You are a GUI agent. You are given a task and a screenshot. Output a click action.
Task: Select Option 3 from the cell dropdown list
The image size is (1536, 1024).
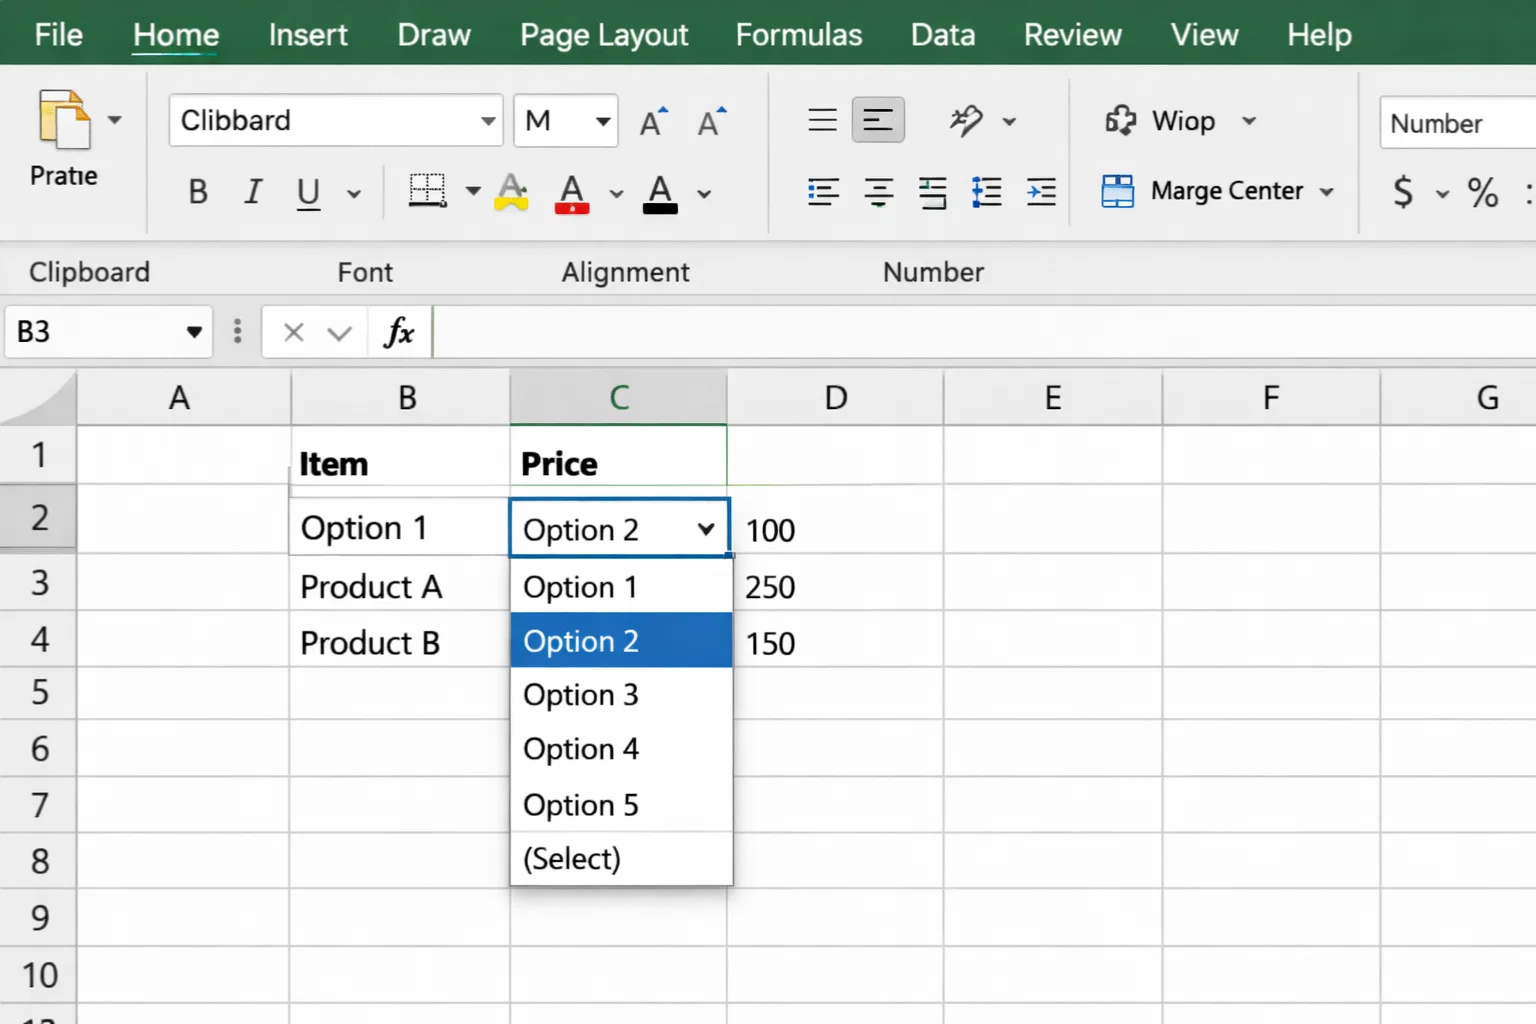pos(581,694)
